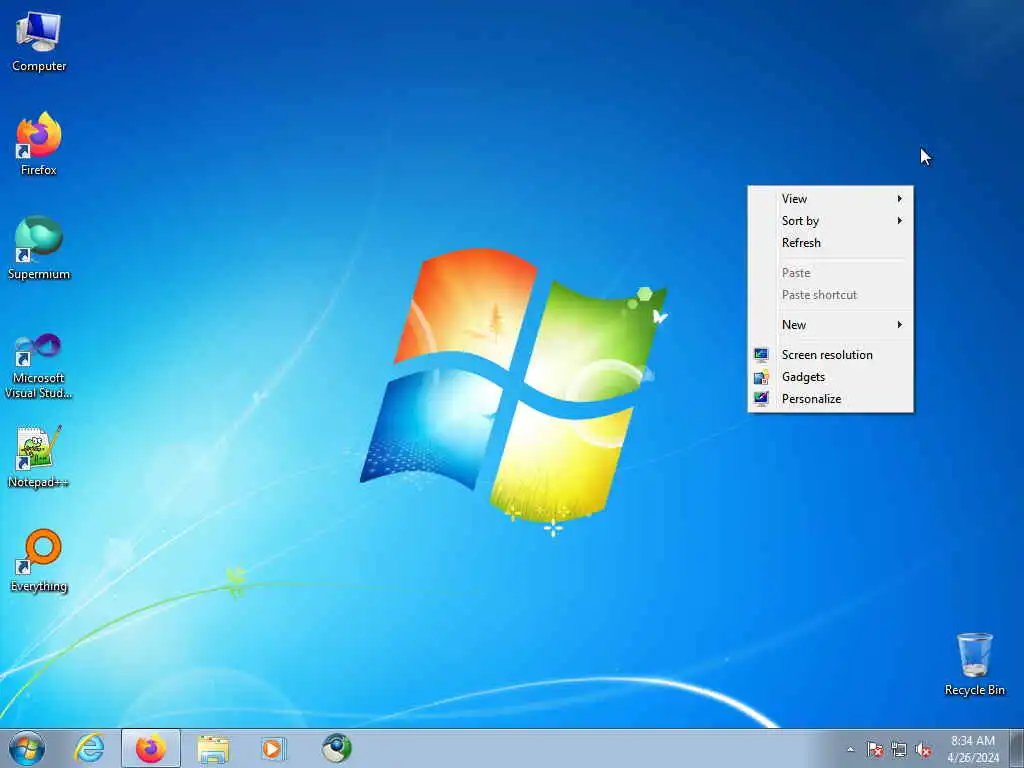The width and height of the screenshot is (1024, 768).
Task: Choose Personalize in the context menu
Action: (831, 398)
